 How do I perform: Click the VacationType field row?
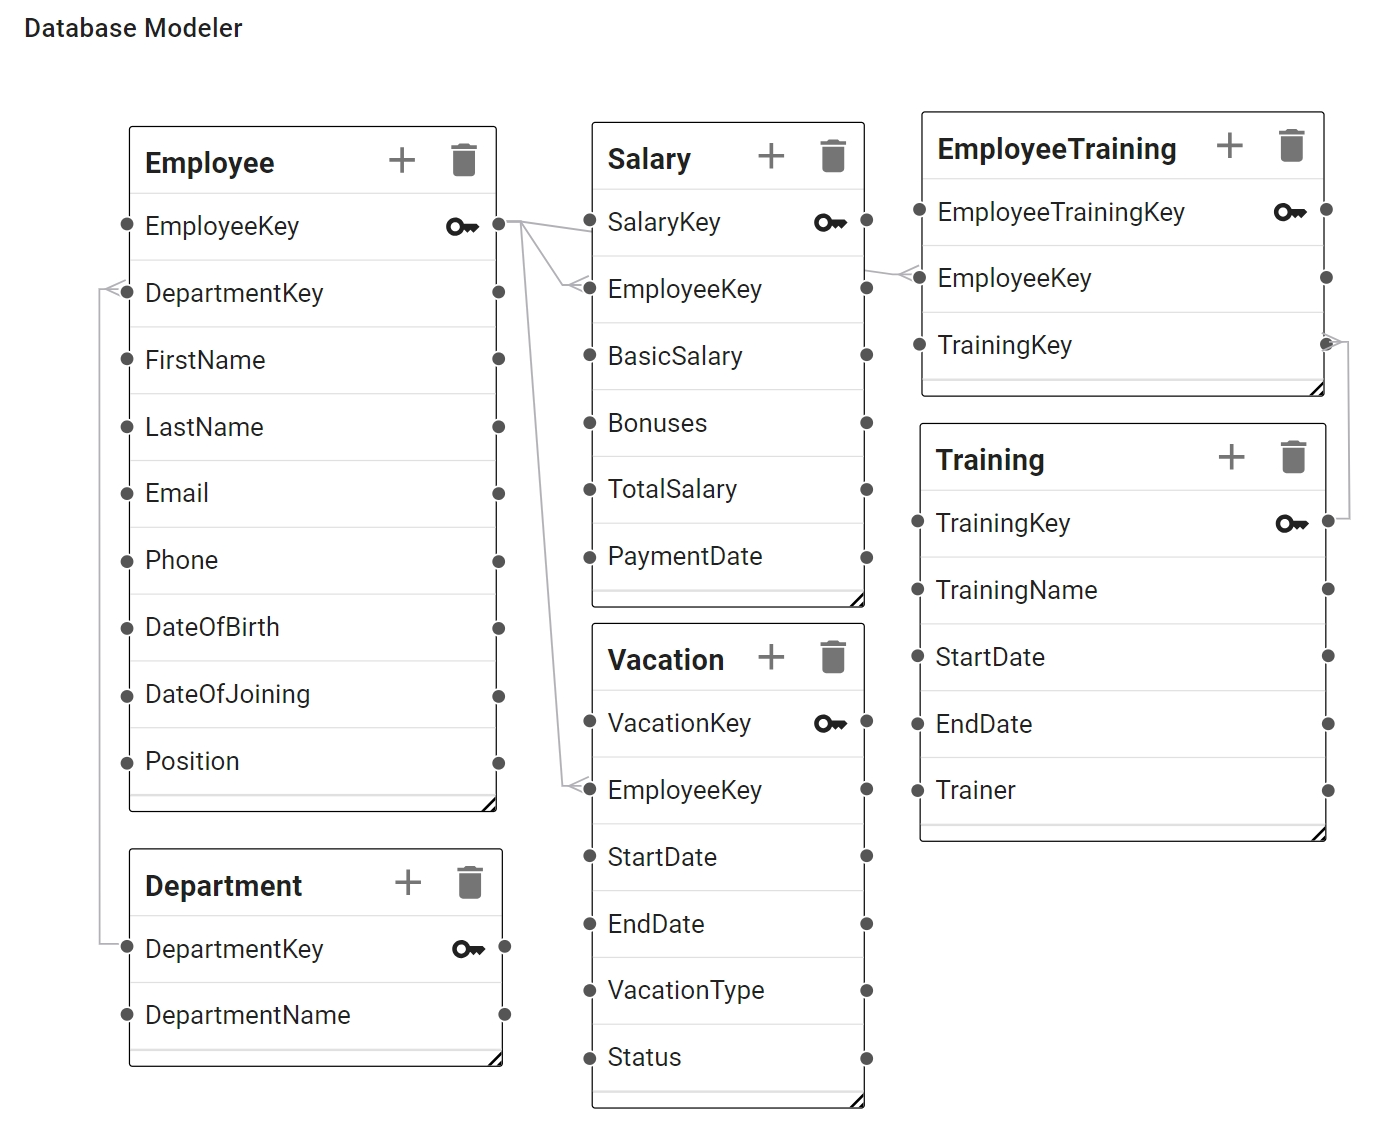(728, 991)
